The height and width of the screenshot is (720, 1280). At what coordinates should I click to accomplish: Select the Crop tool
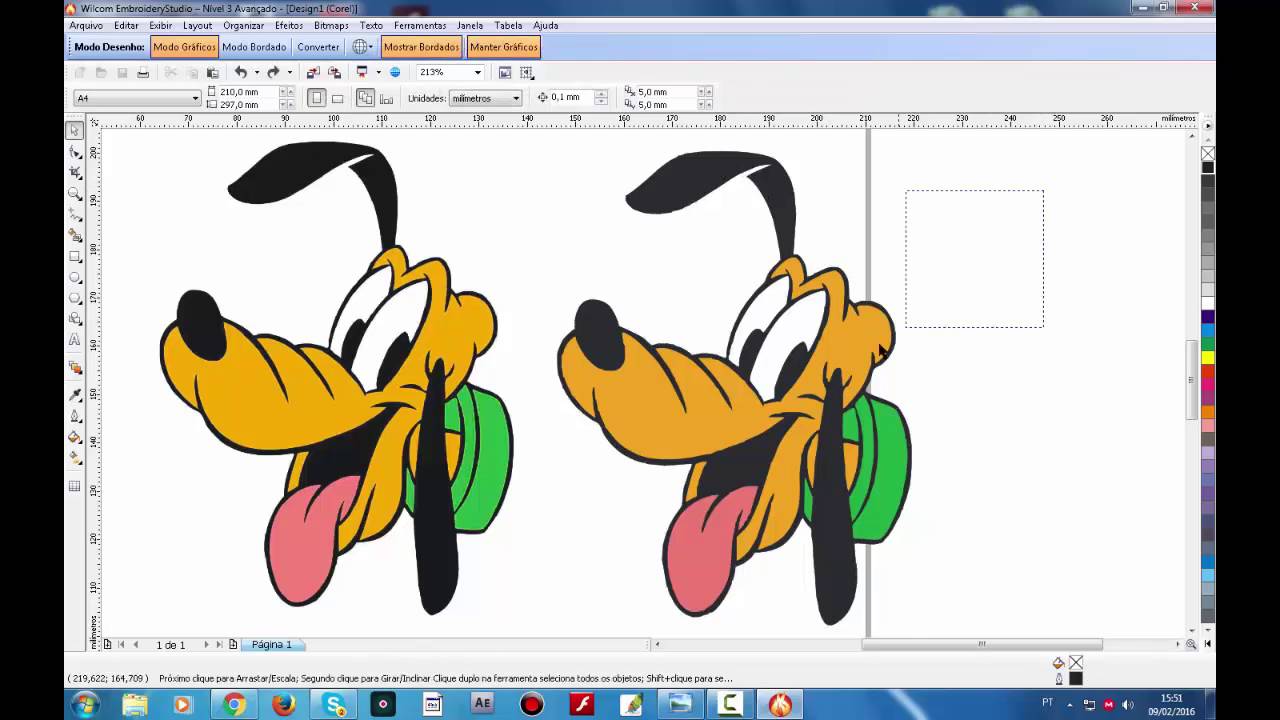[x=75, y=172]
